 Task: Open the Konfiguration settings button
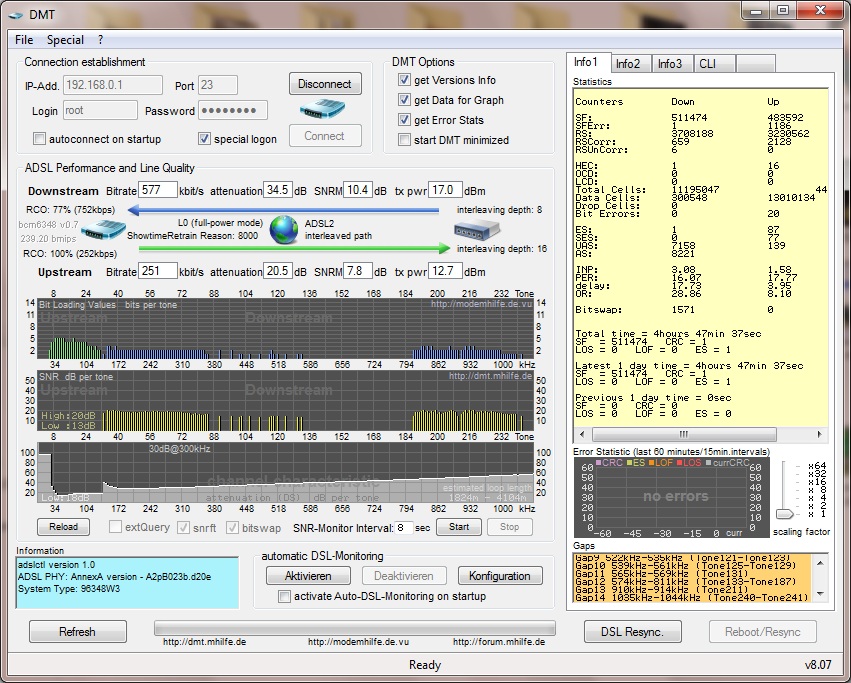tap(500, 576)
